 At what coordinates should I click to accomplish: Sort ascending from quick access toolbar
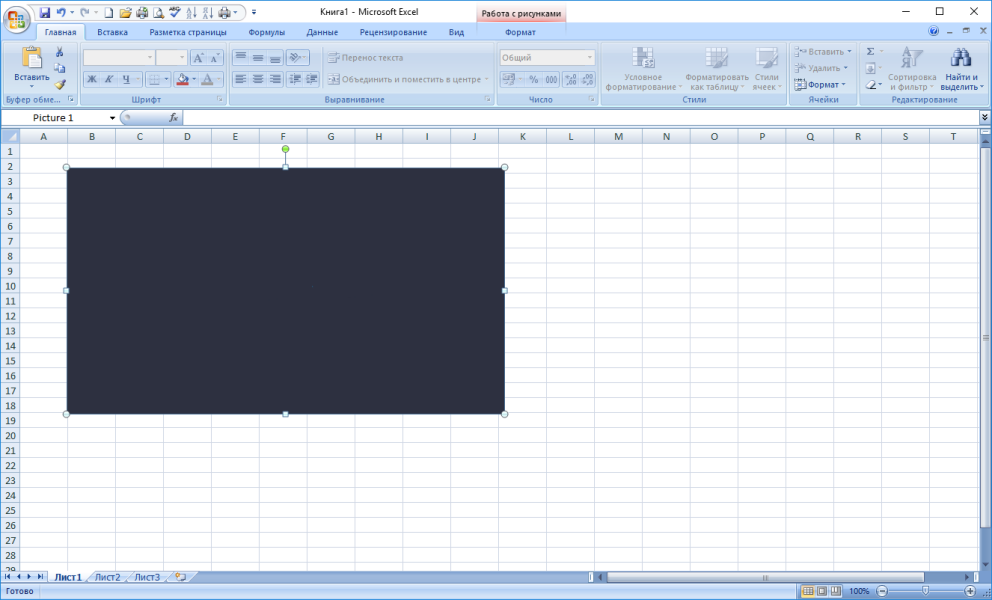tap(192, 12)
